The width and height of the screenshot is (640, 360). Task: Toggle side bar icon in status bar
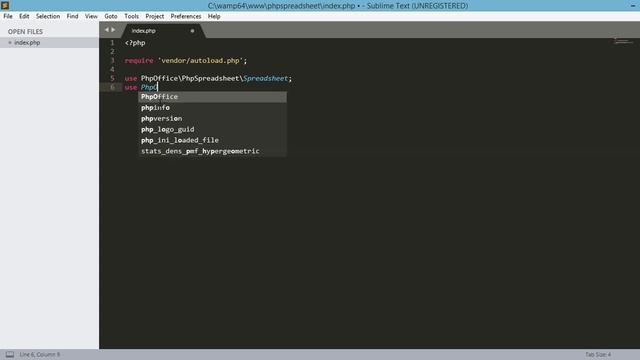[x=10, y=355]
